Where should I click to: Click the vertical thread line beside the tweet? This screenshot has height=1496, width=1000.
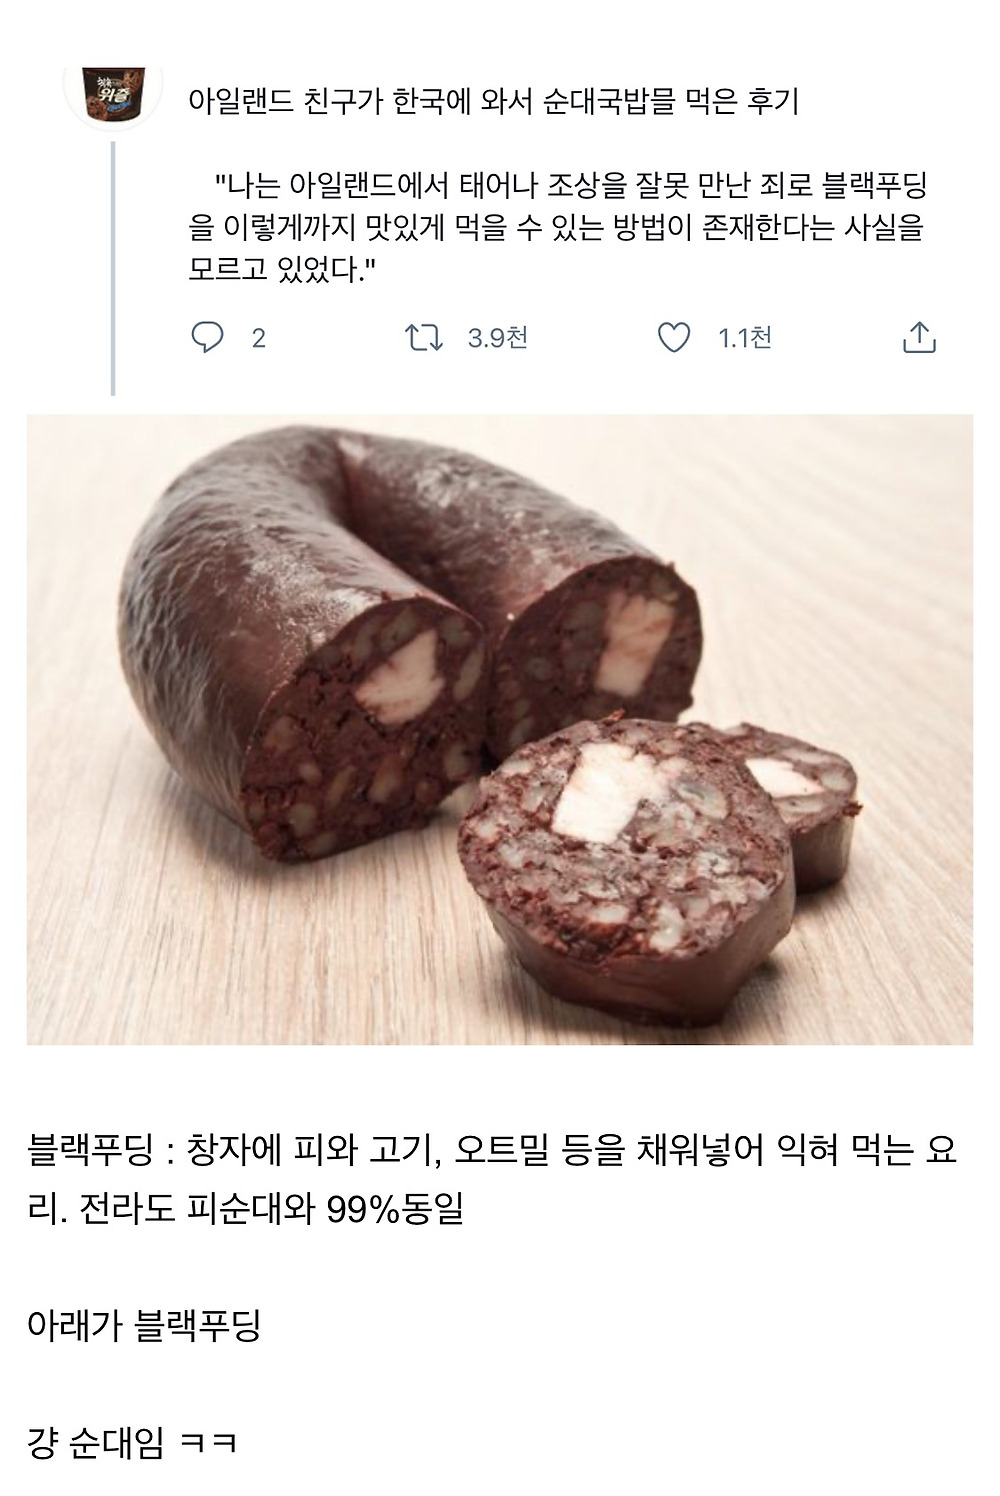pyautogui.click(x=113, y=268)
